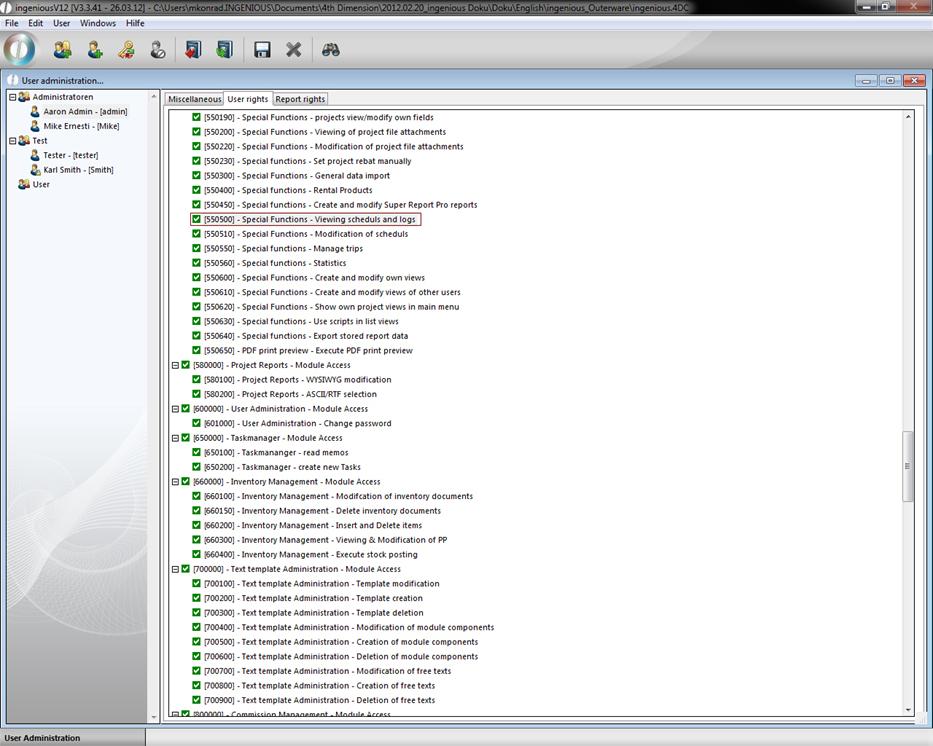
Task: Save changes with the floppy disk icon
Action: tap(263, 49)
